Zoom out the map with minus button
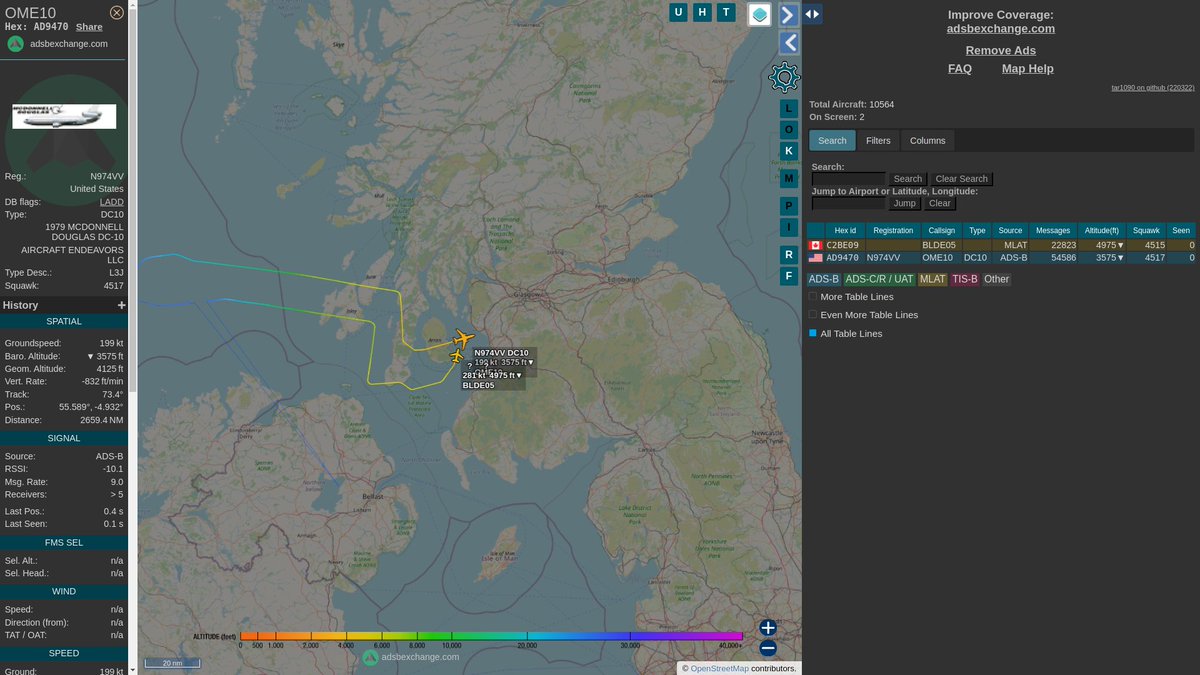Image resolution: width=1200 pixels, height=675 pixels. [x=767, y=647]
